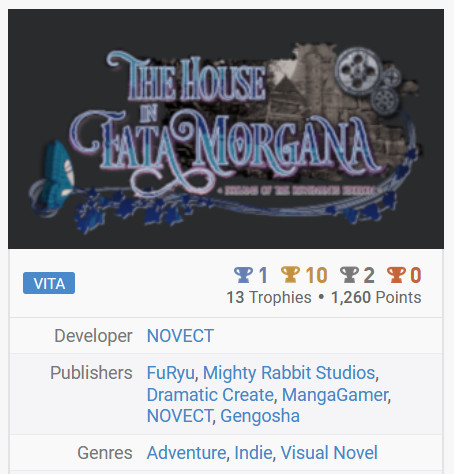This screenshot has height=474, width=454.
Task: Go to the MangaGamer publisher page
Action: 335,395
